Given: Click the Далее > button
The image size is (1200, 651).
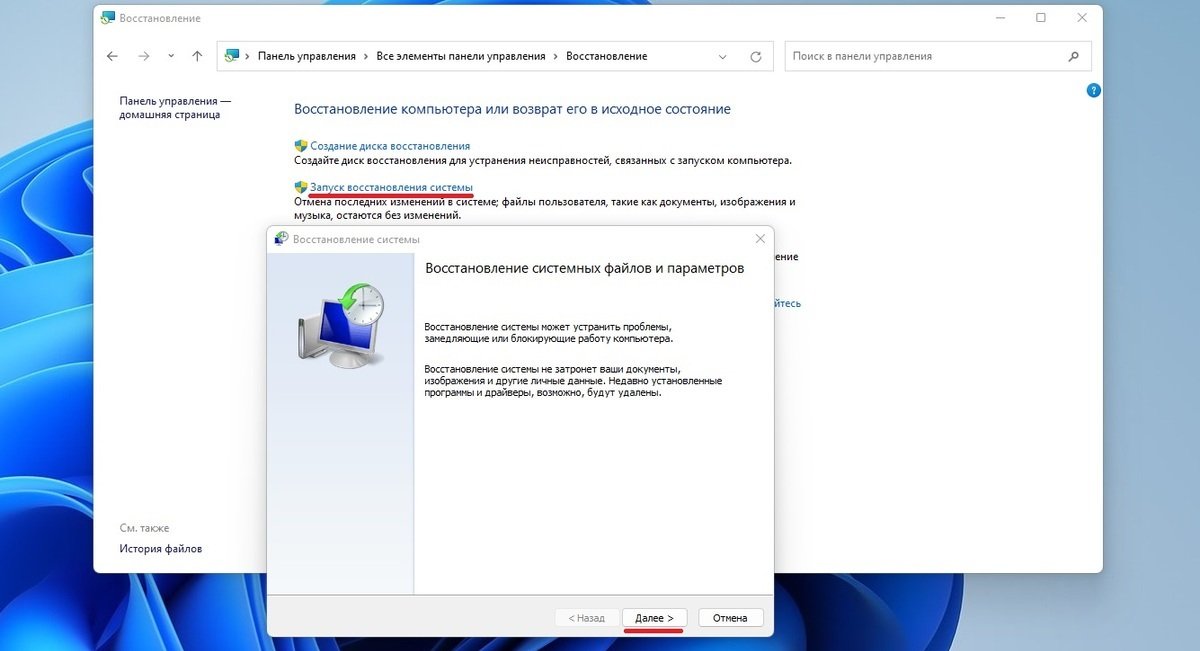Looking at the screenshot, I should pyautogui.click(x=654, y=618).
